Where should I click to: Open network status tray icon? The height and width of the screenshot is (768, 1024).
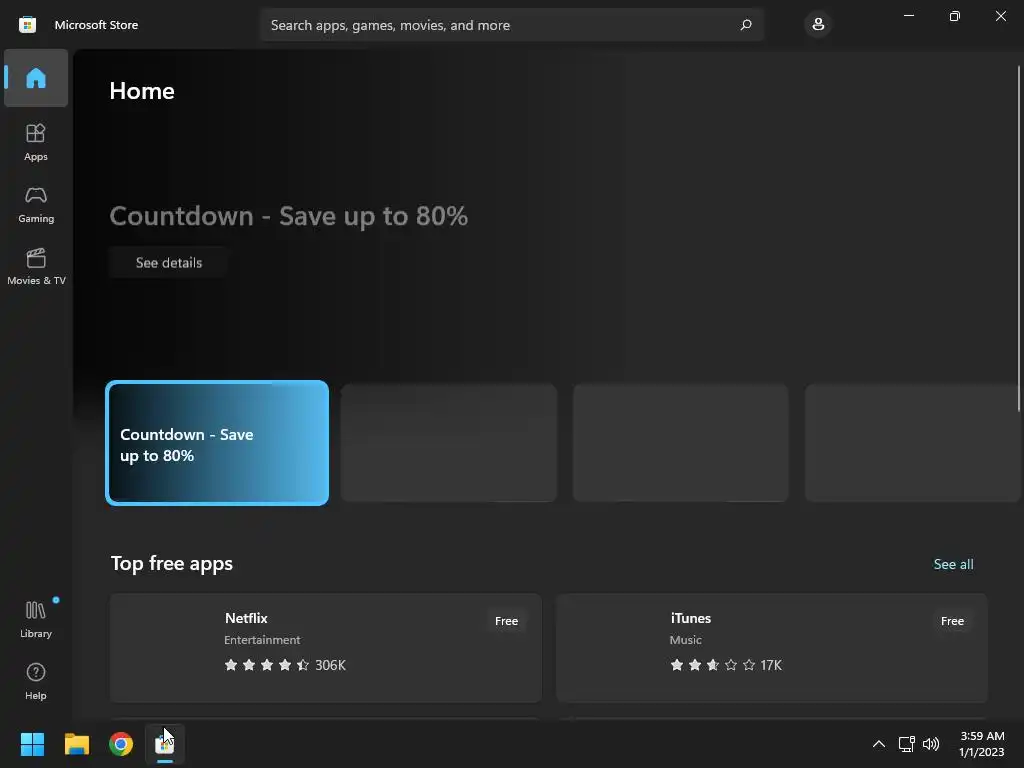pyautogui.click(x=906, y=744)
